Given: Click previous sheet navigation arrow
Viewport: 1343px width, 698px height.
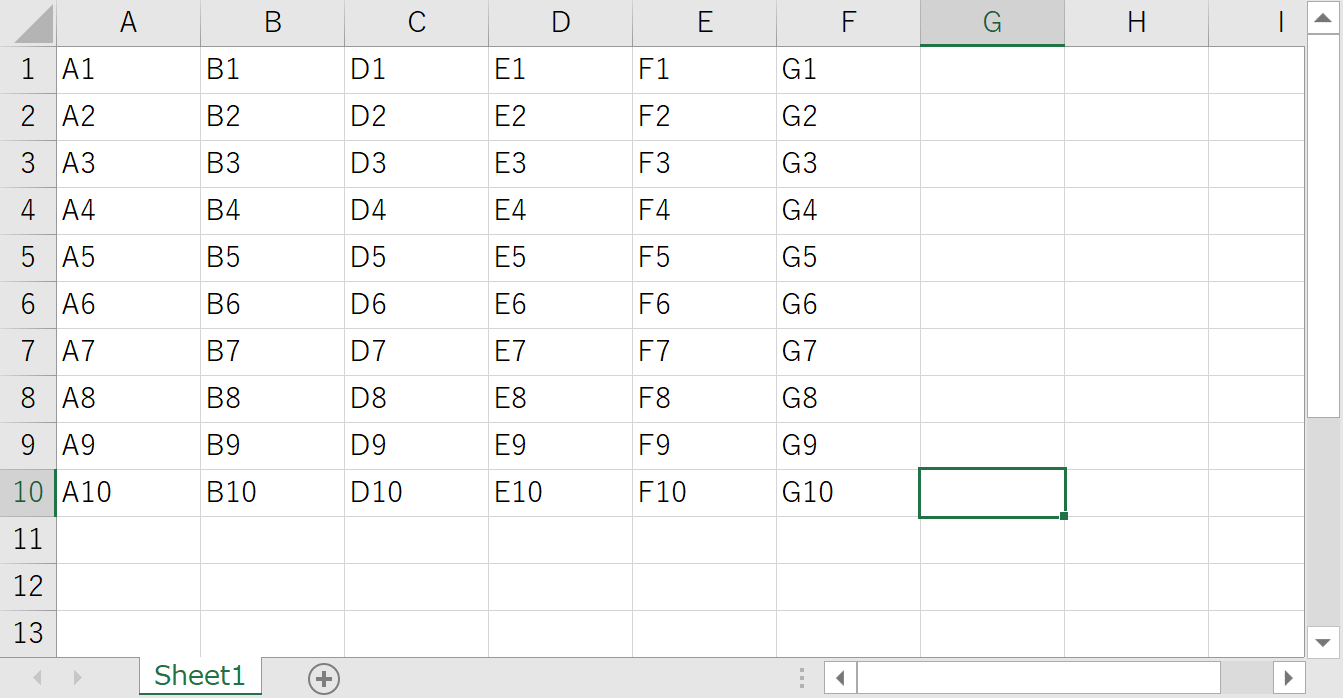Looking at the screenshot, I should coord(38,678).
